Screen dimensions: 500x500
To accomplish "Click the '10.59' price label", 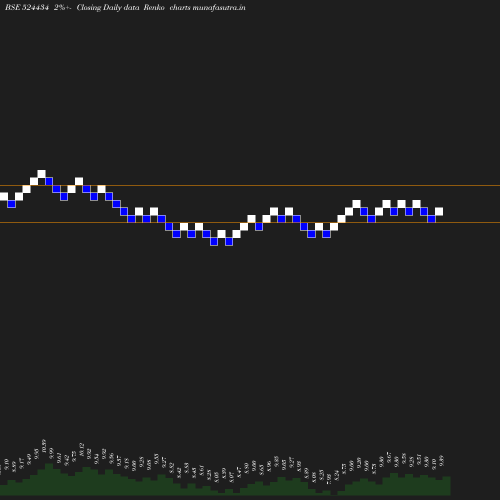I will point(44,446).
